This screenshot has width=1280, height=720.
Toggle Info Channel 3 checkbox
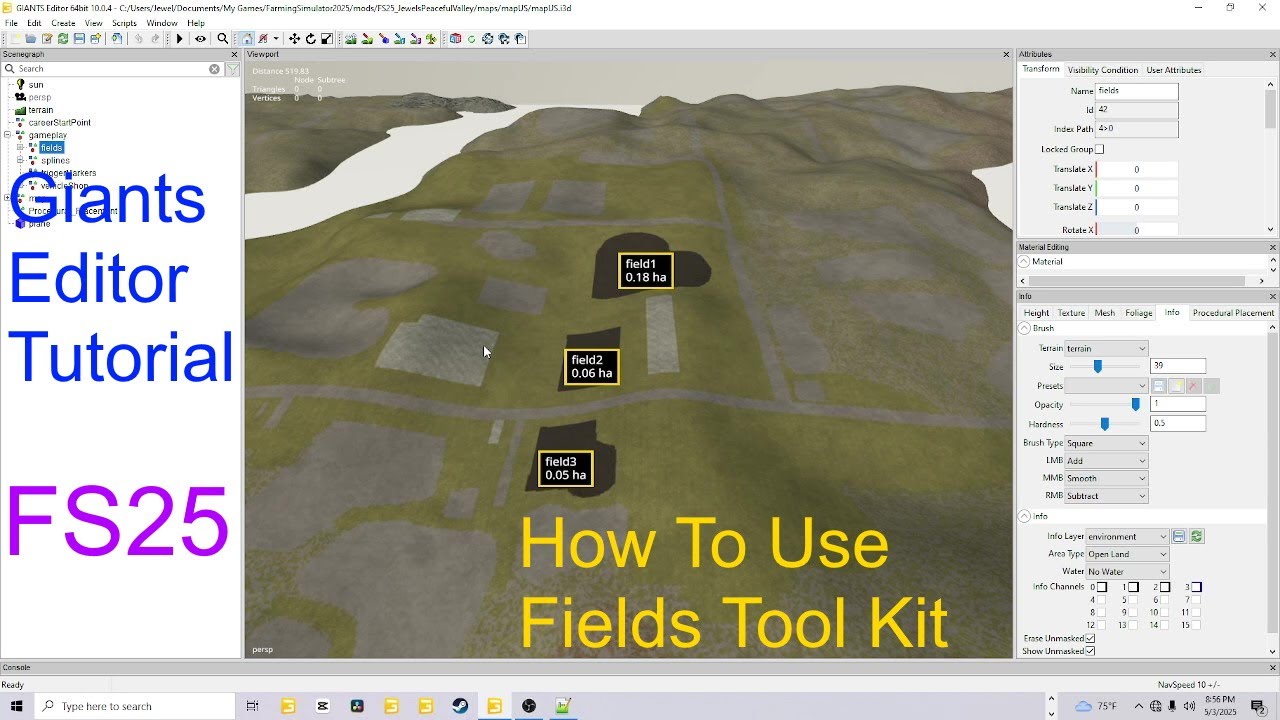click(x=1196, y=587)
